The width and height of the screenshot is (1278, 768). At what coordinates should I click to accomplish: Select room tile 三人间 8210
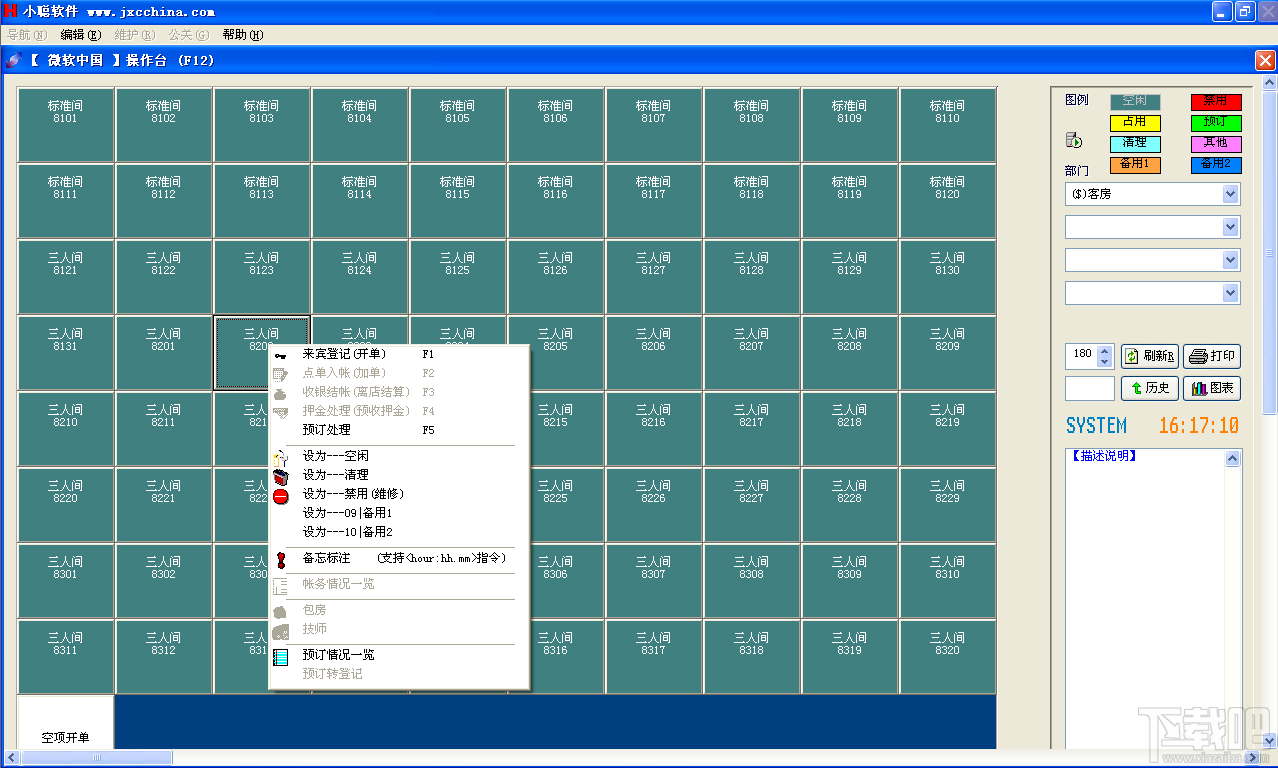[66, 429]
